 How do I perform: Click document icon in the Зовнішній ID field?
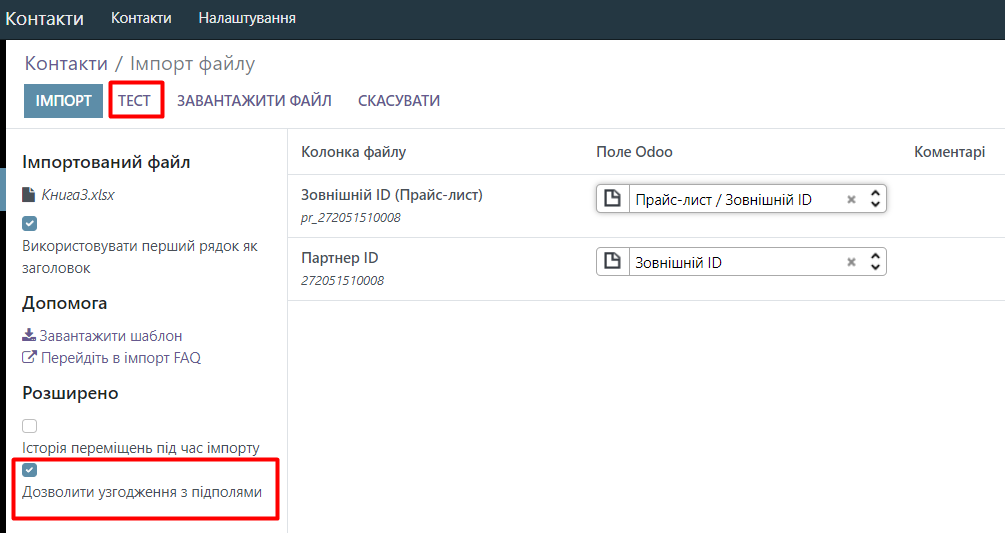pos(613,262)
